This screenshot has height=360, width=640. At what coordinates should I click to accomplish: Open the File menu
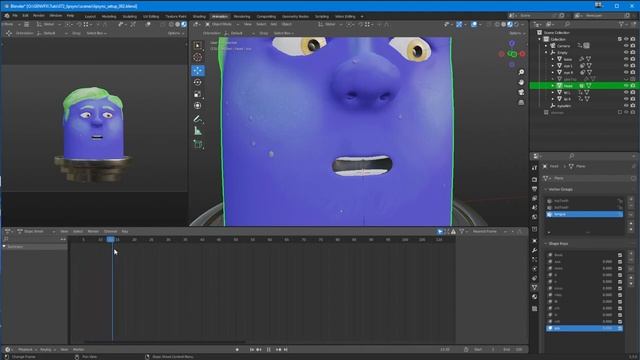coord(15,16)
